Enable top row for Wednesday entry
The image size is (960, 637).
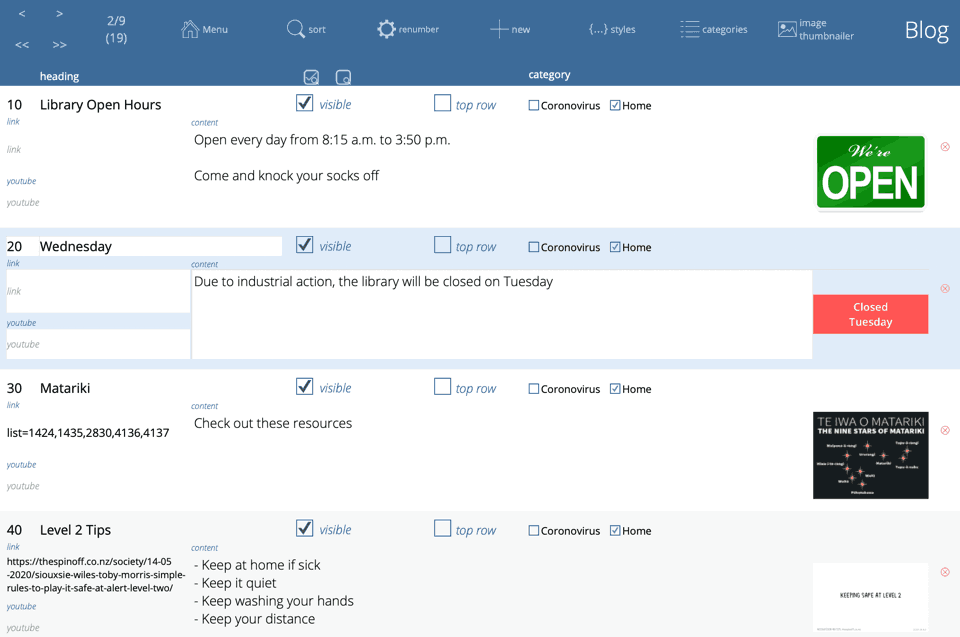click(x=442, y=245)
